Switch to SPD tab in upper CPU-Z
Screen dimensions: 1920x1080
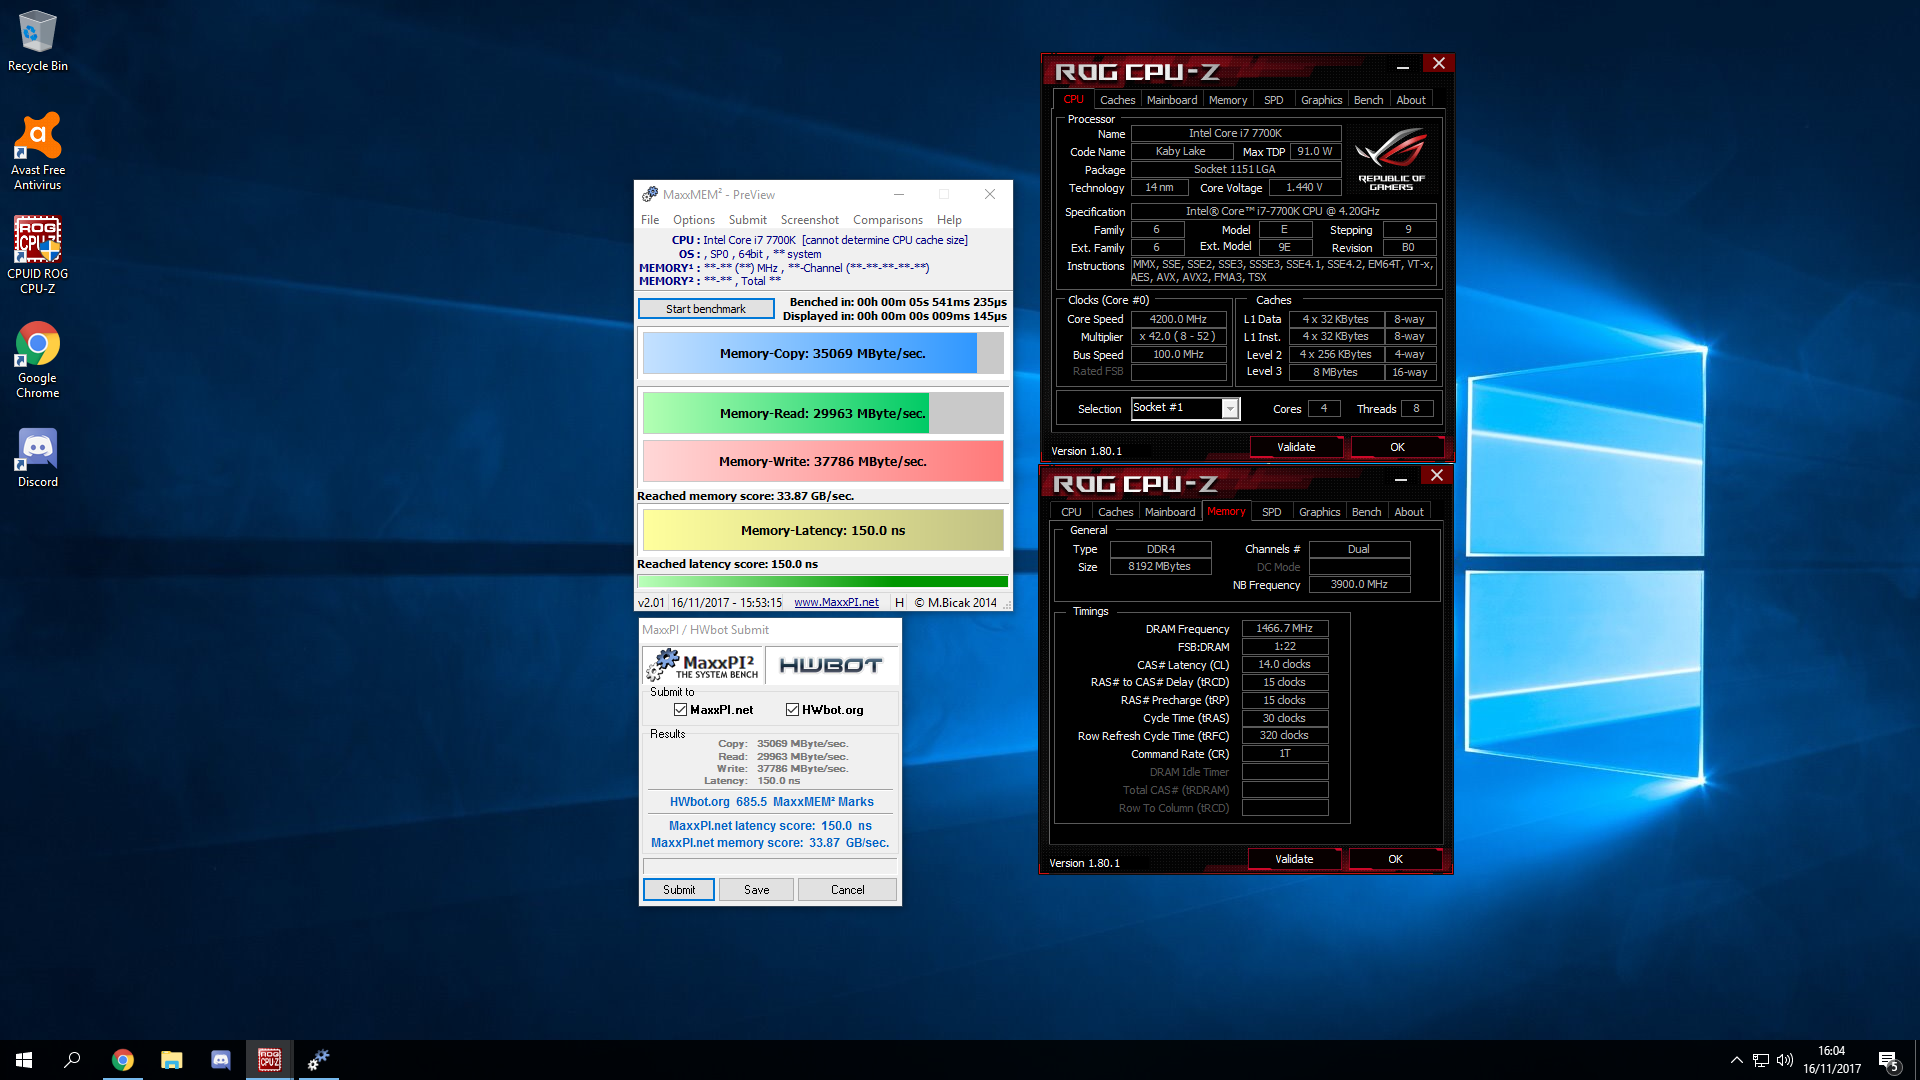pos(1273,100)
